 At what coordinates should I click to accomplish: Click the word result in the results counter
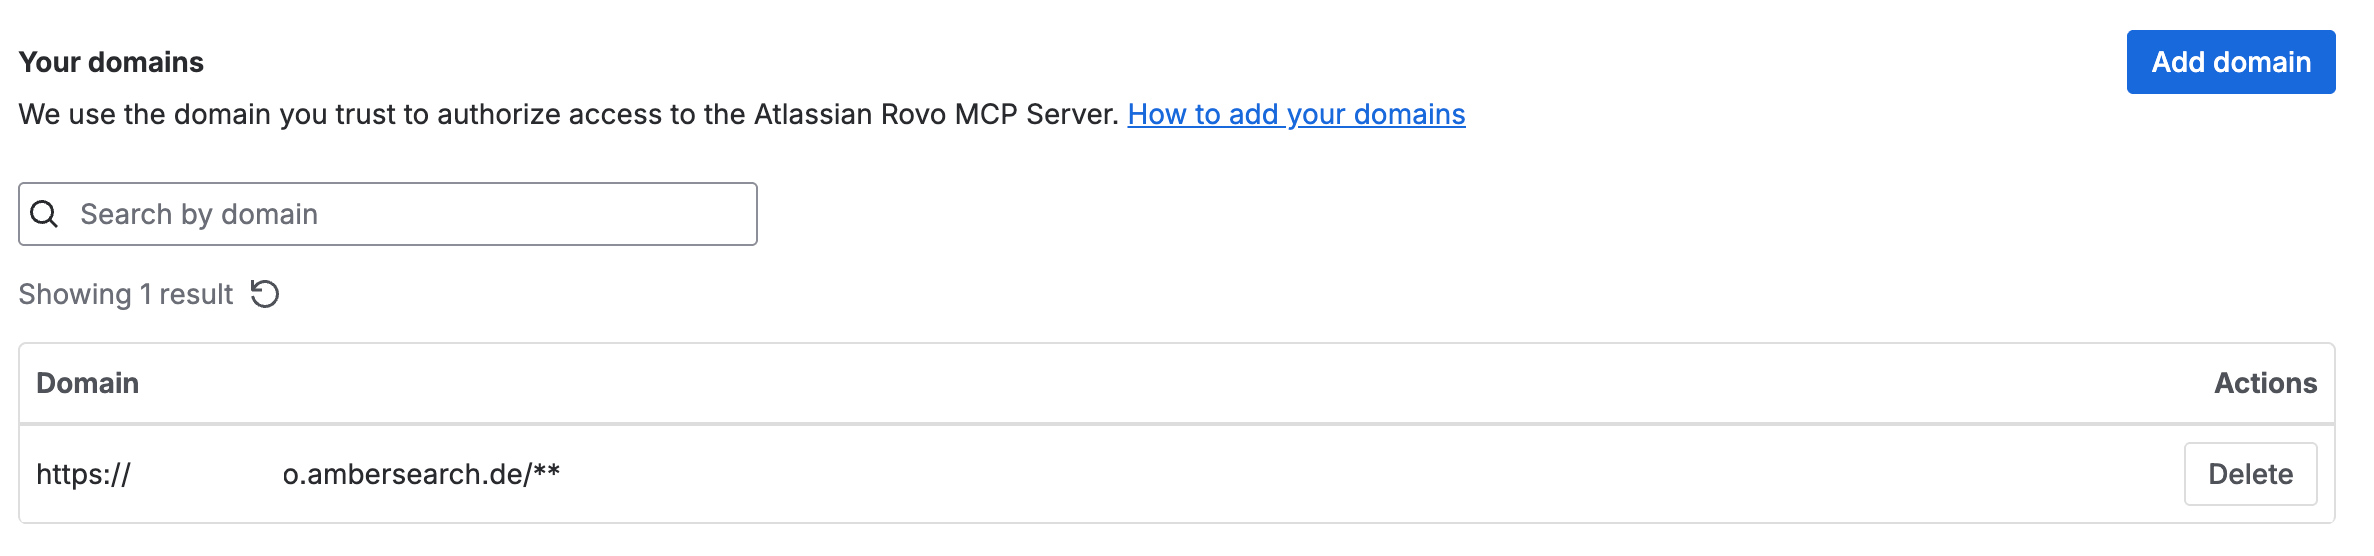click(196, 294)
